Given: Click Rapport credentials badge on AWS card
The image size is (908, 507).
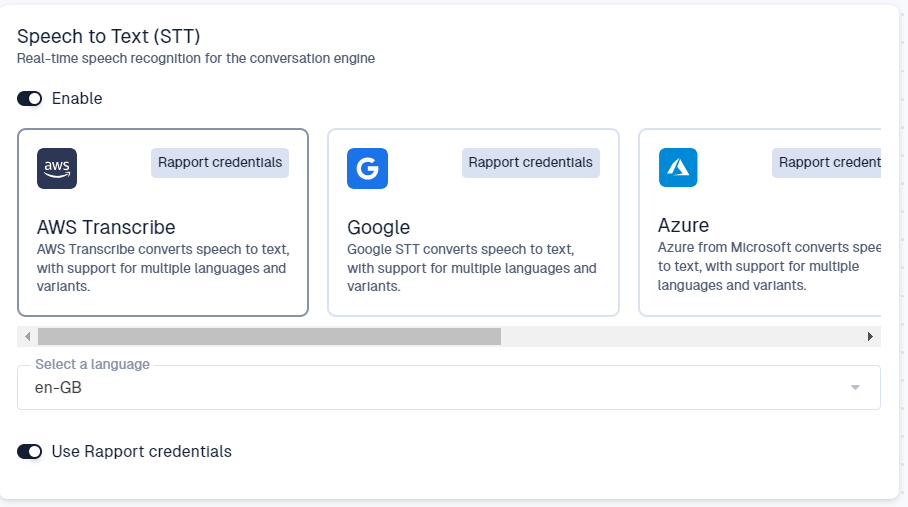Looking at the screenshot, I should [x=220, y=163].
